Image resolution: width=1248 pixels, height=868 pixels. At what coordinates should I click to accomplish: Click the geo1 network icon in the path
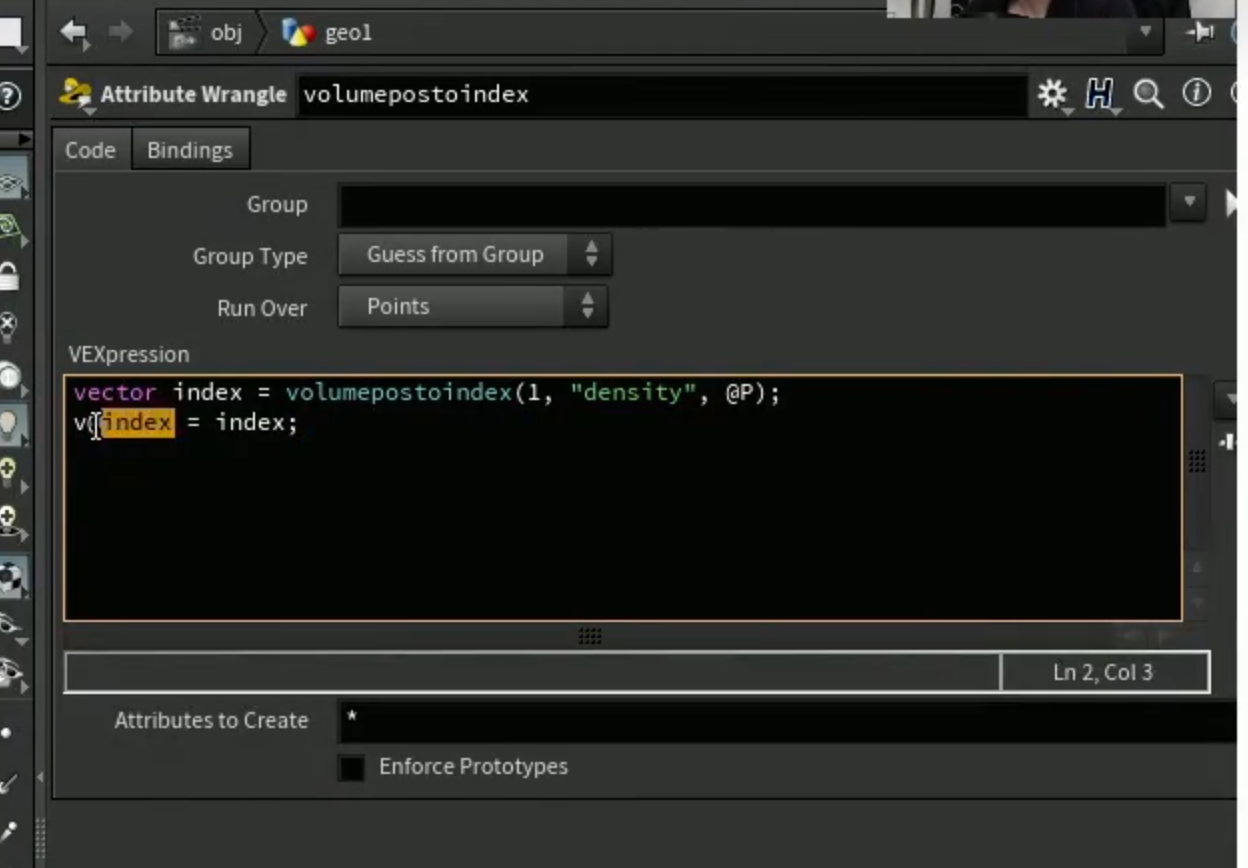(298, 33)
